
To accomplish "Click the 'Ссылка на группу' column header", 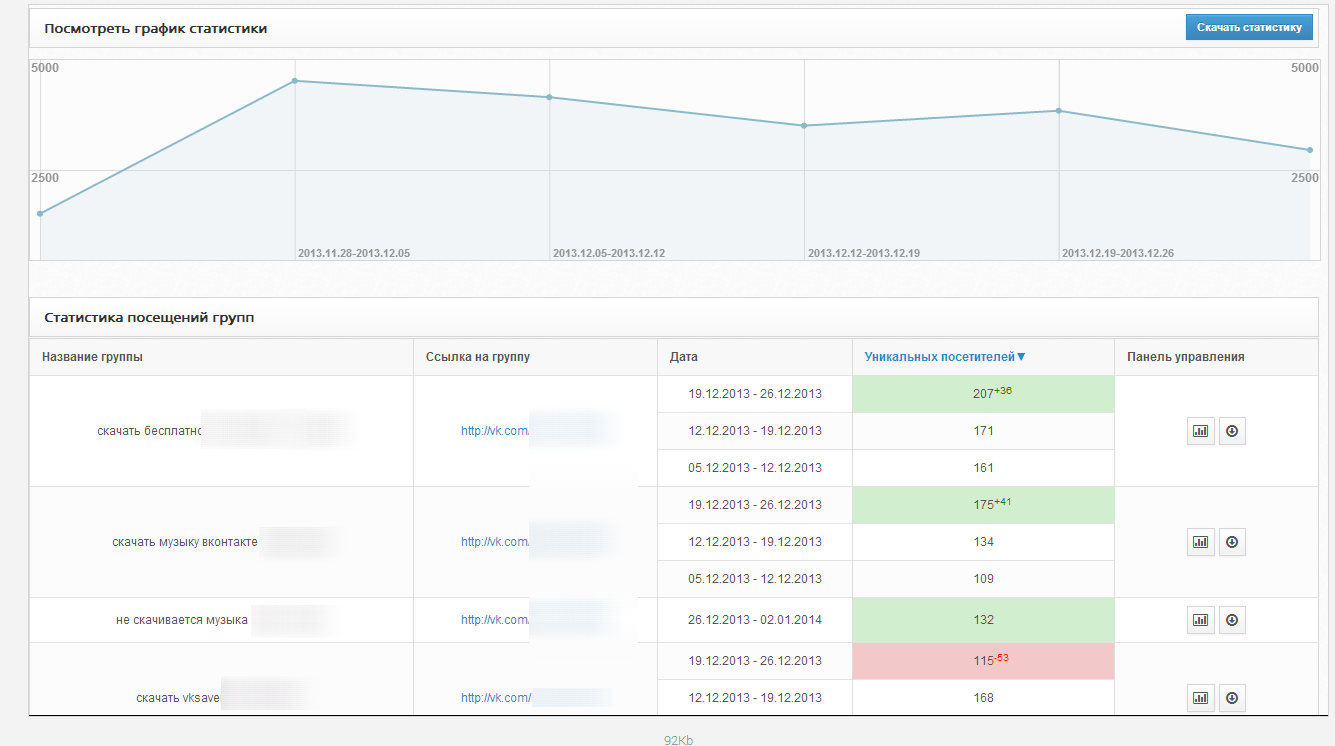I will coord(478,357).
